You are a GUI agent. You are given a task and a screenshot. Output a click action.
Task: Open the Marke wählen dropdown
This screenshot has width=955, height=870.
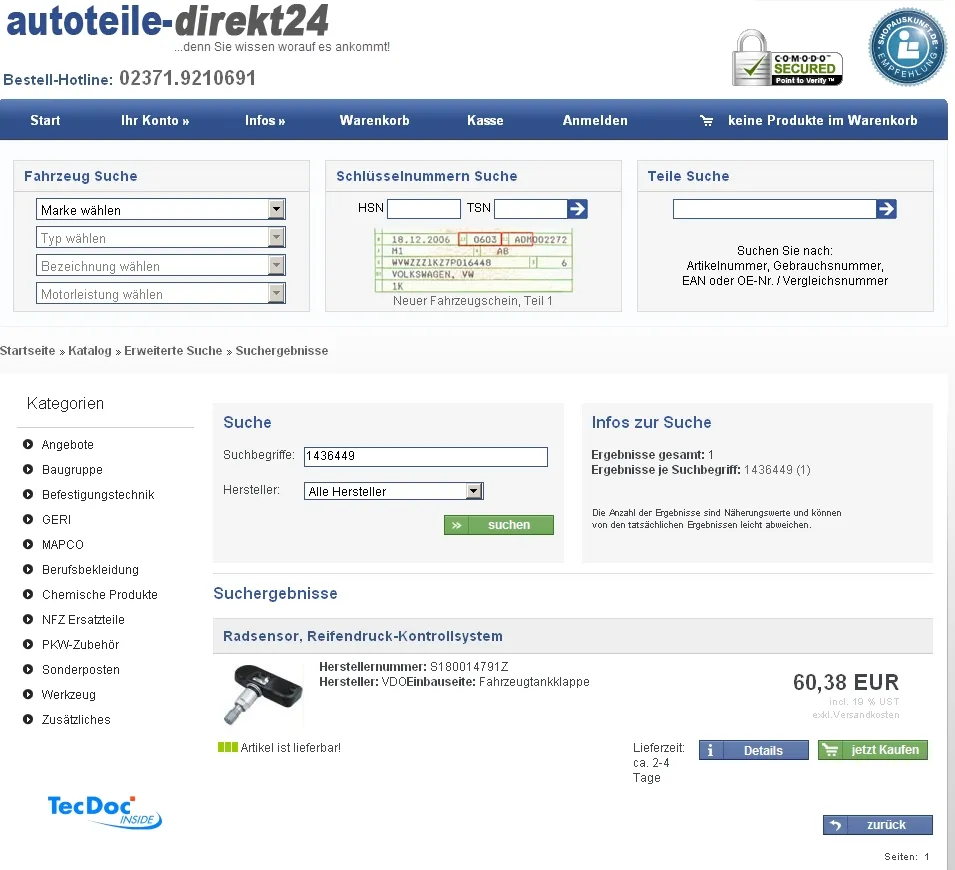(x=161, y=210)
